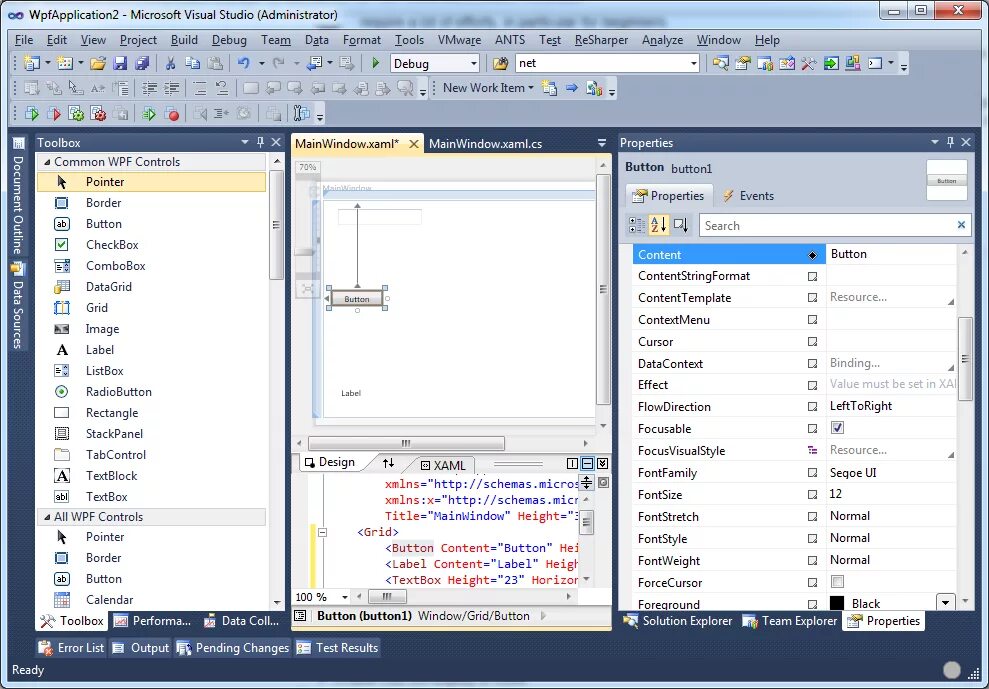Open the Build menu
Viewport: 989px width, 689px height.
(184, 40)
